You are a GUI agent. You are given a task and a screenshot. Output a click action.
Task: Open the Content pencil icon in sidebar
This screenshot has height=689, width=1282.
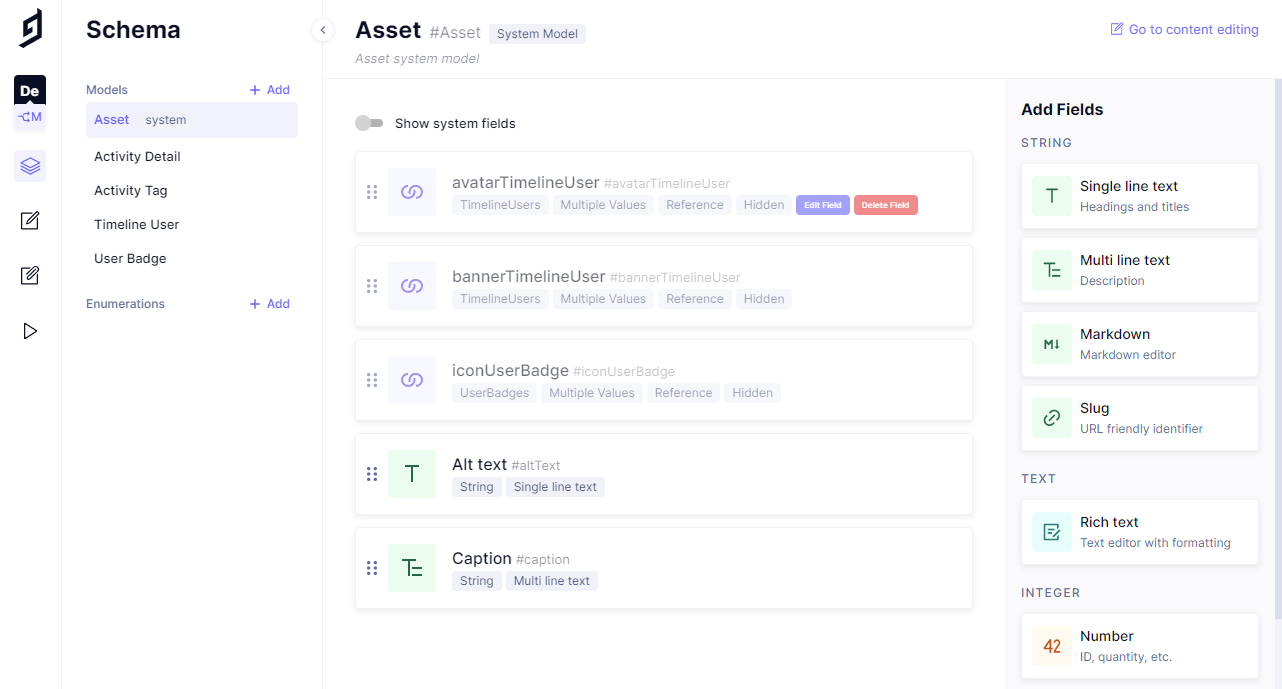point(30,221)
